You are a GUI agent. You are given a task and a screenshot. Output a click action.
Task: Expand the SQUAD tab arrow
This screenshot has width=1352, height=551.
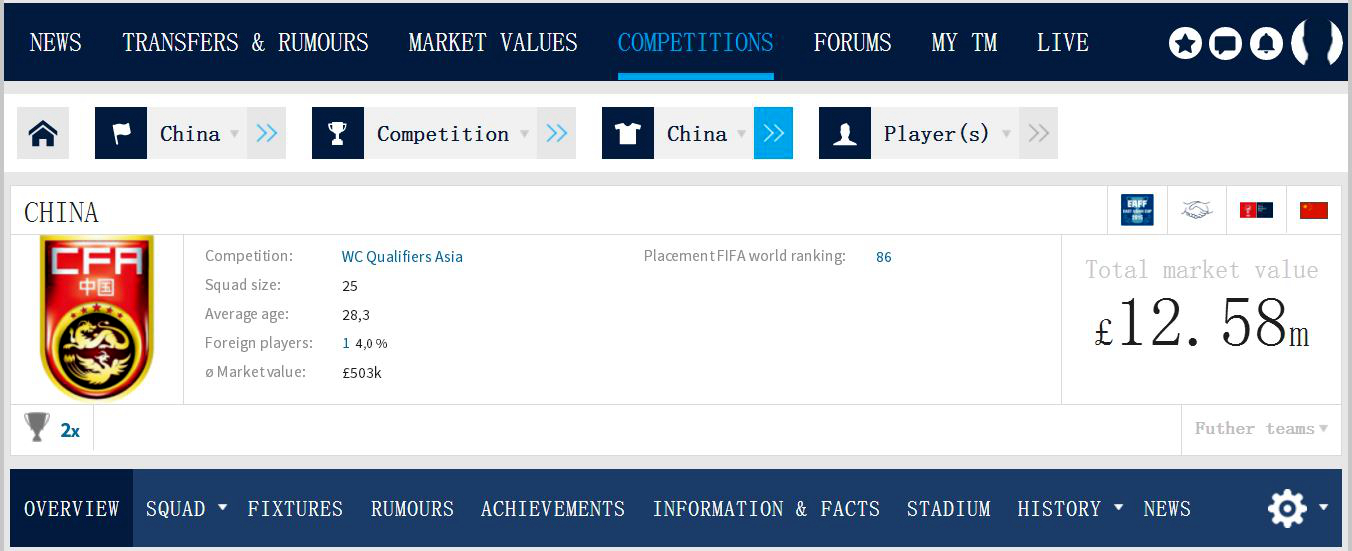click(x=223, y=507)
